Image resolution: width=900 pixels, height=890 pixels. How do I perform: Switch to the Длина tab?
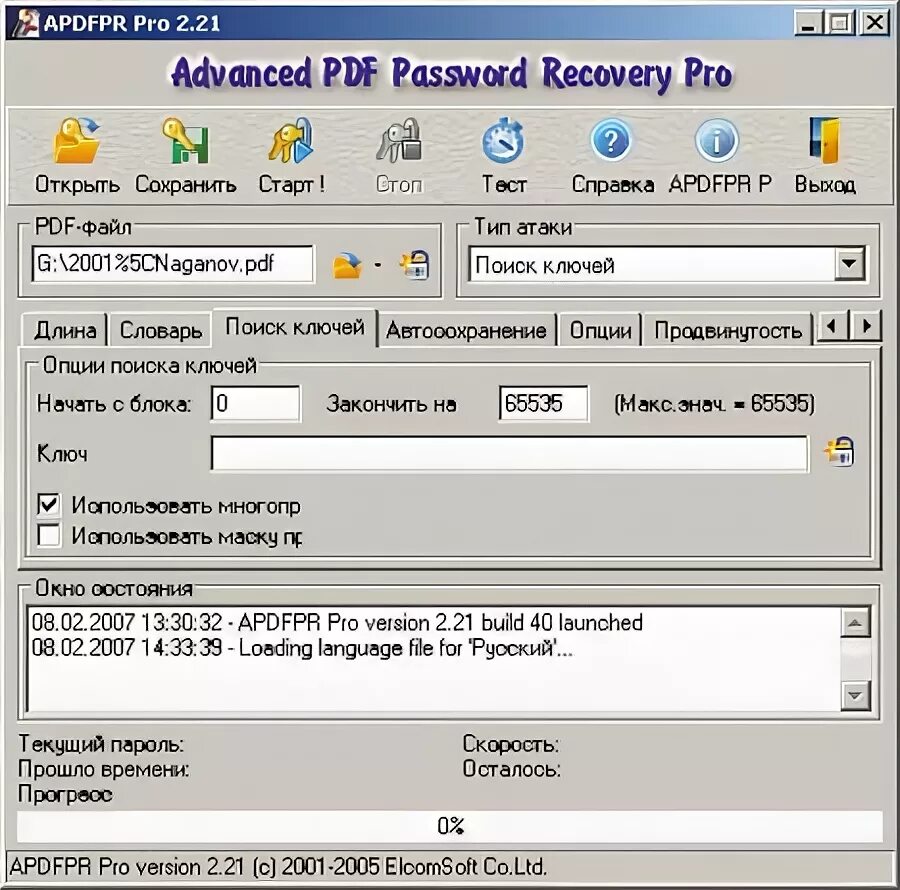tap(65, 331)
